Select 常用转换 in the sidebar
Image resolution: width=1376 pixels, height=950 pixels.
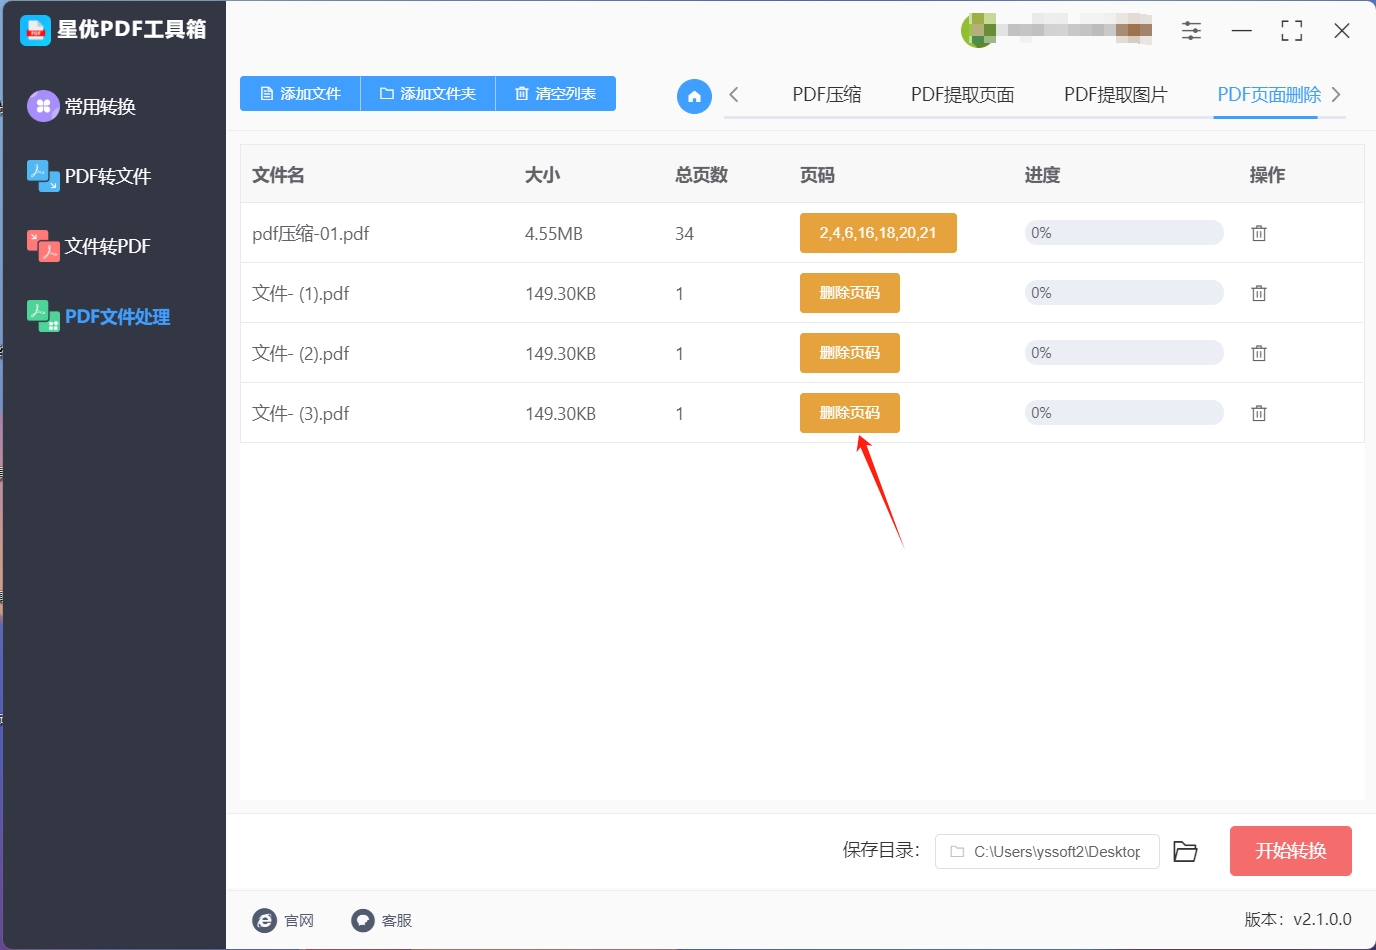82,106
